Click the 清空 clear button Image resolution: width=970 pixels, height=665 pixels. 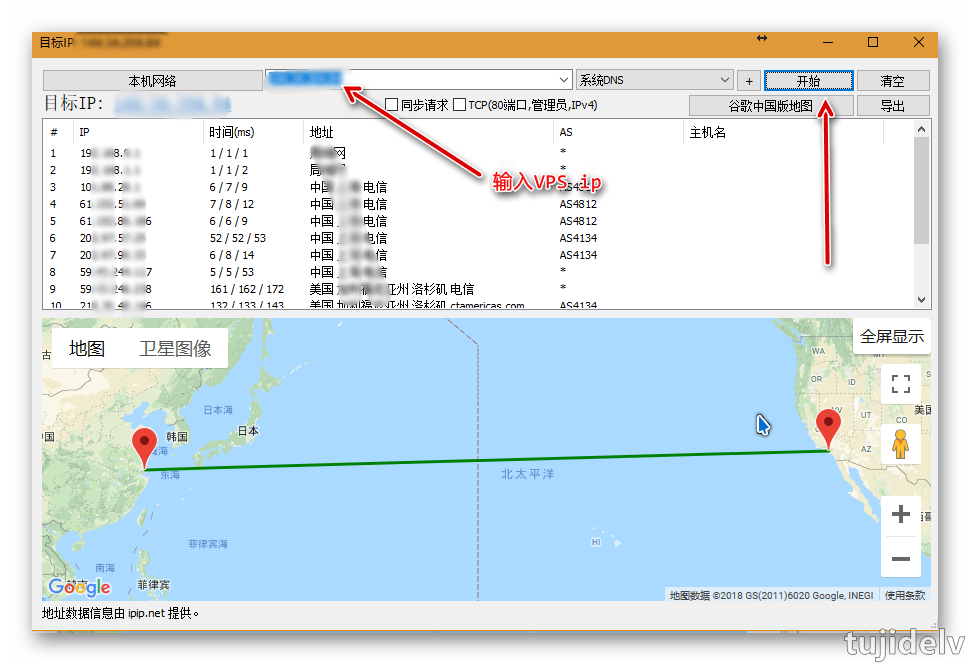click(892, 81)
